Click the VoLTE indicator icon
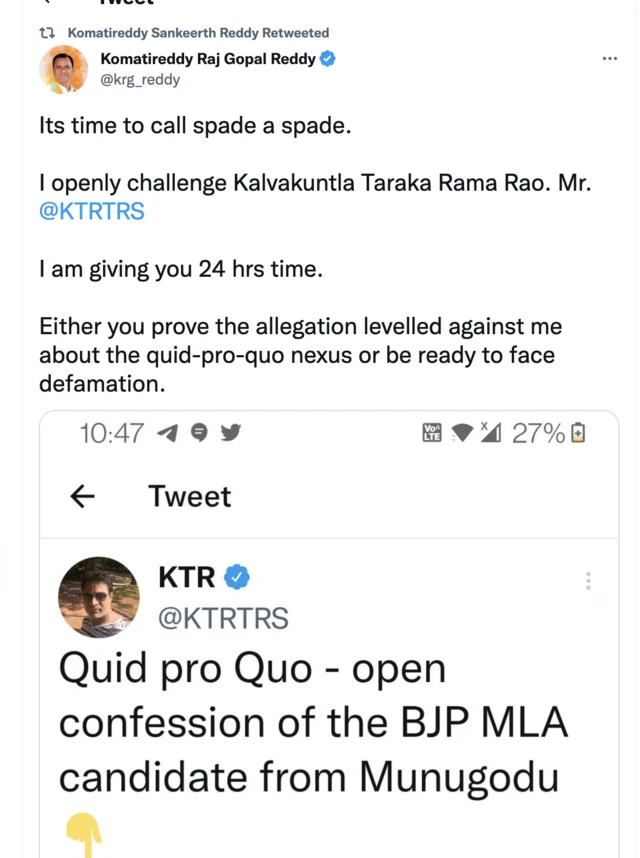 (x=433, y=433)
